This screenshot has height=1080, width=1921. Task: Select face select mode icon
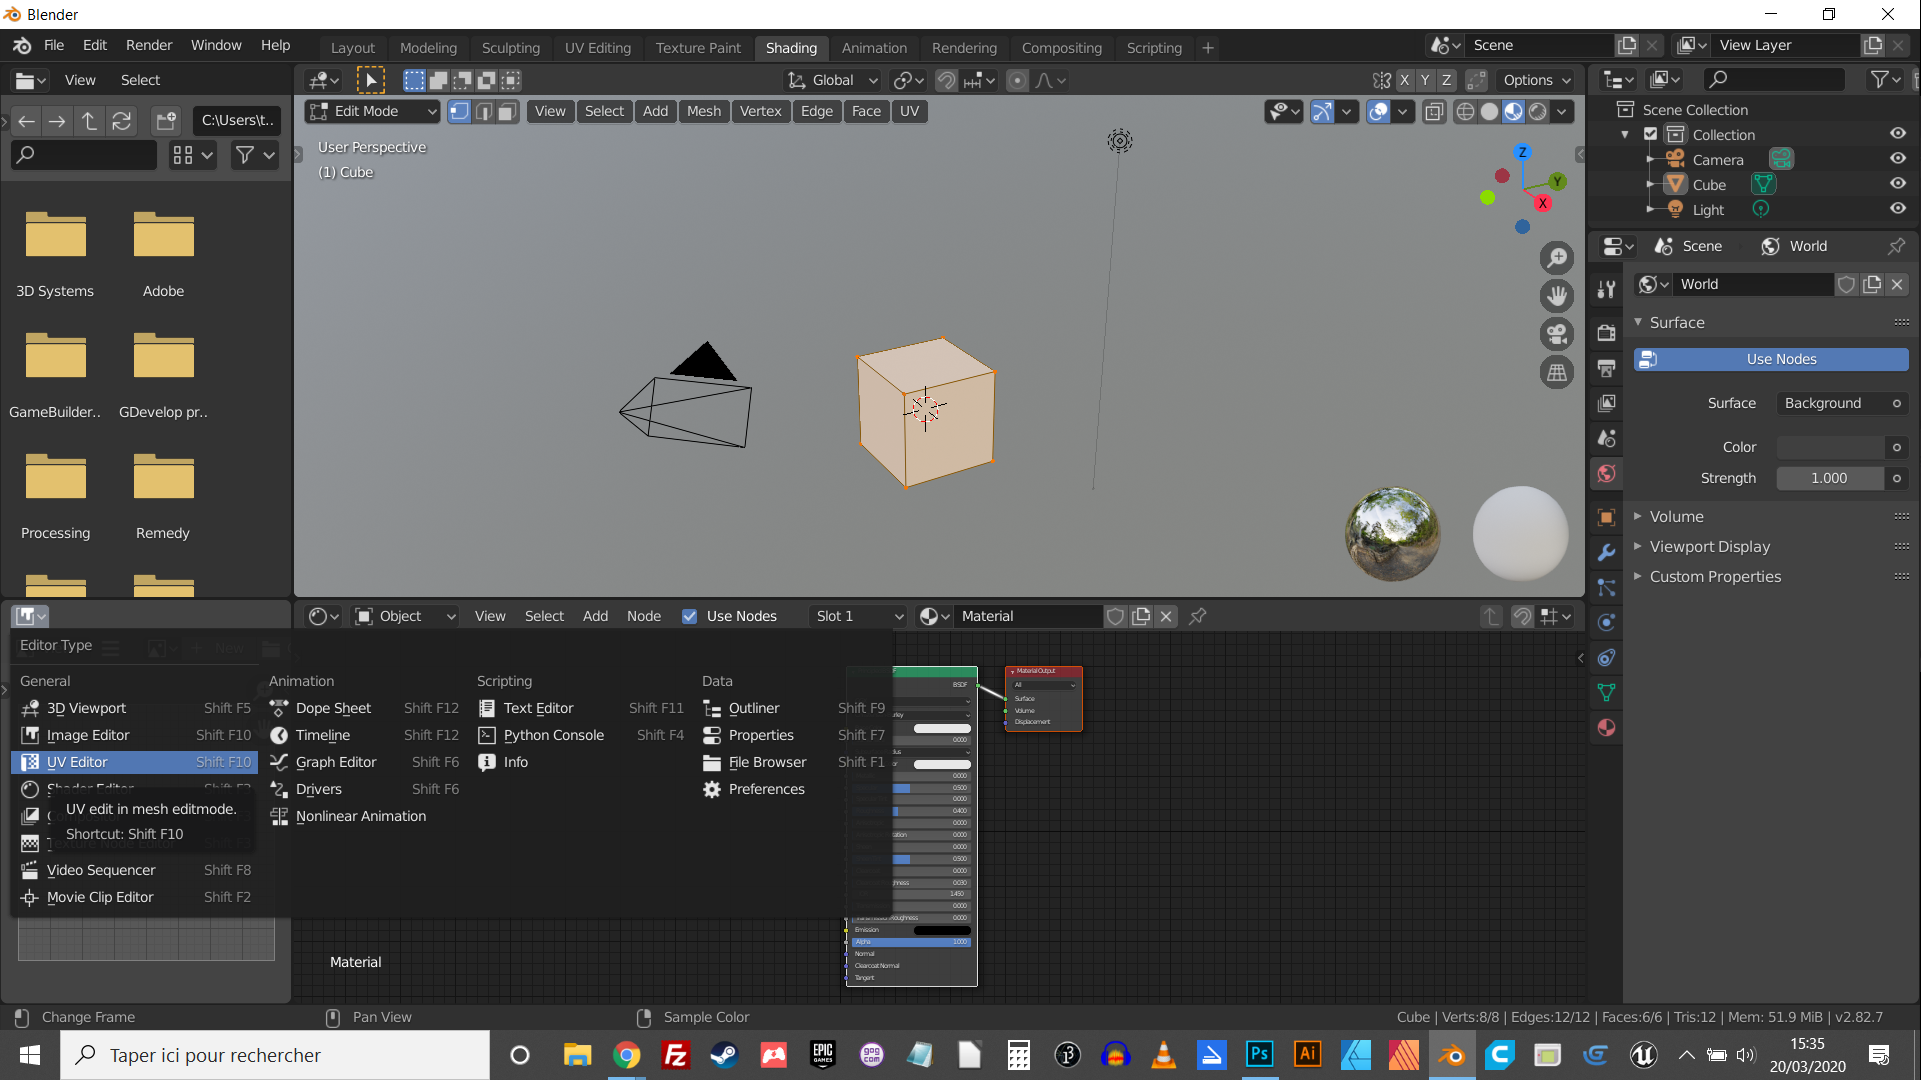click(x=508, y=111)
